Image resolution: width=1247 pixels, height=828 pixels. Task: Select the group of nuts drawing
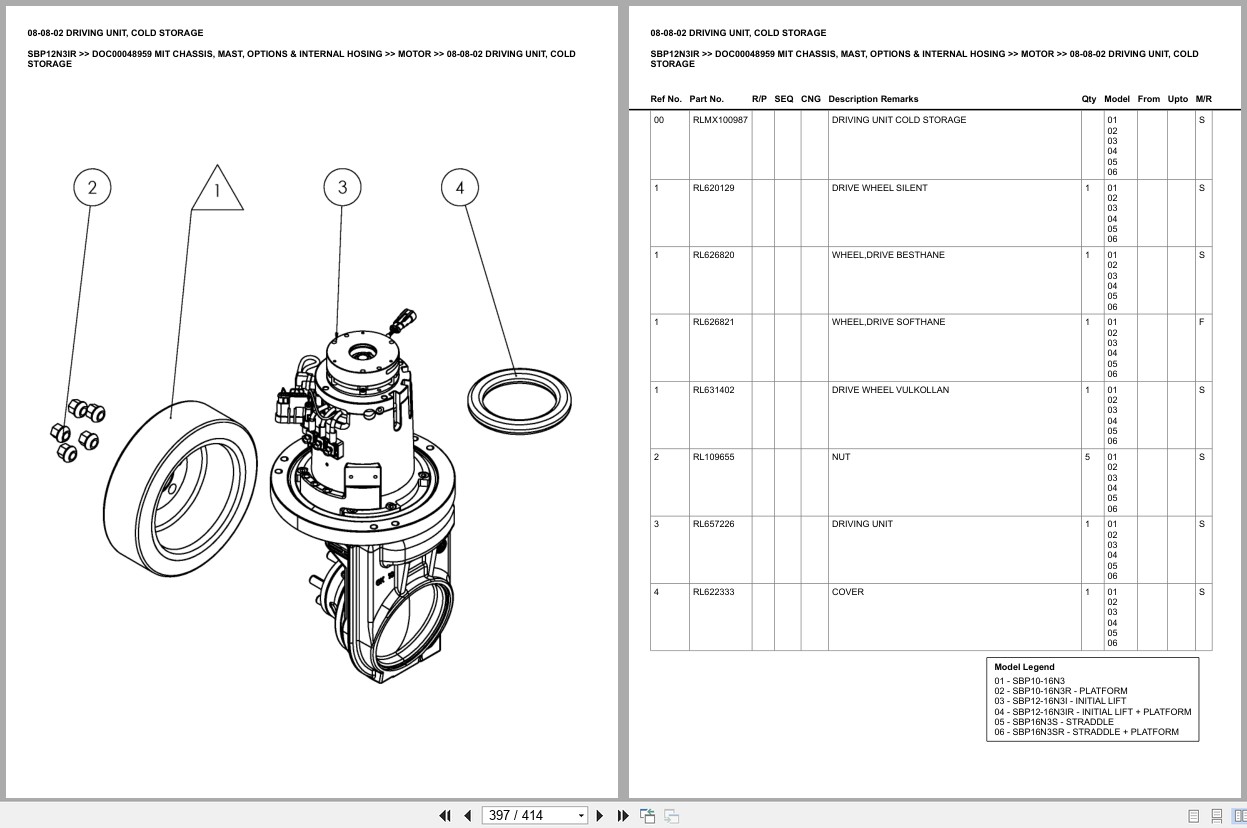tap(78, 430)
